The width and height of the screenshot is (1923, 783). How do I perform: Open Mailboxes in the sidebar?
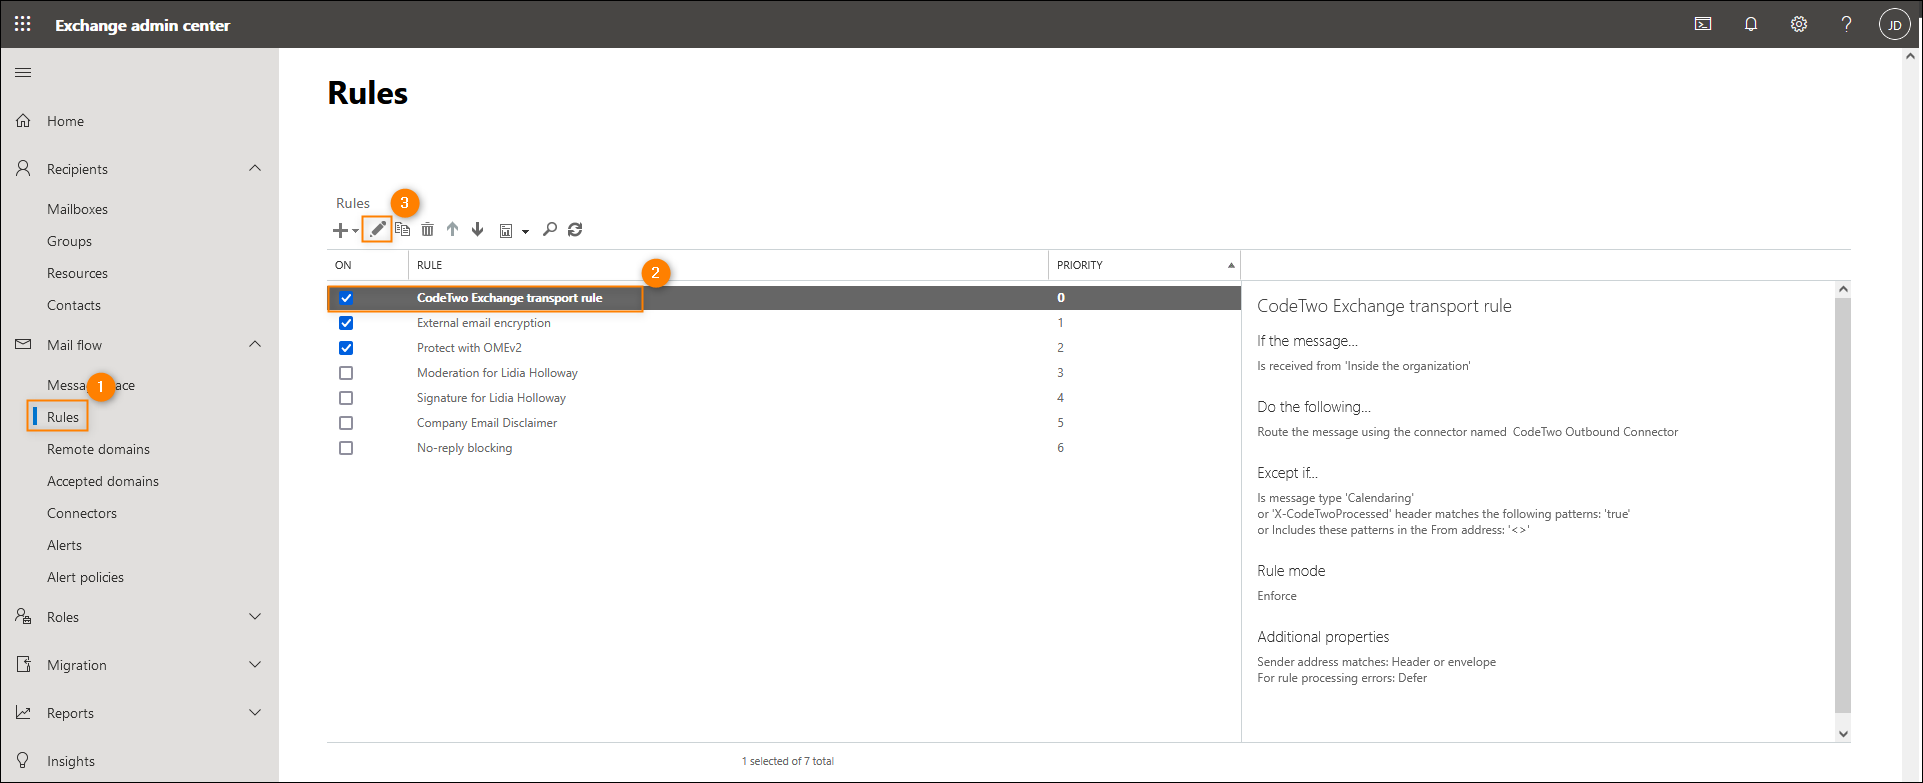pyautogui.click(x=77, y=209)
